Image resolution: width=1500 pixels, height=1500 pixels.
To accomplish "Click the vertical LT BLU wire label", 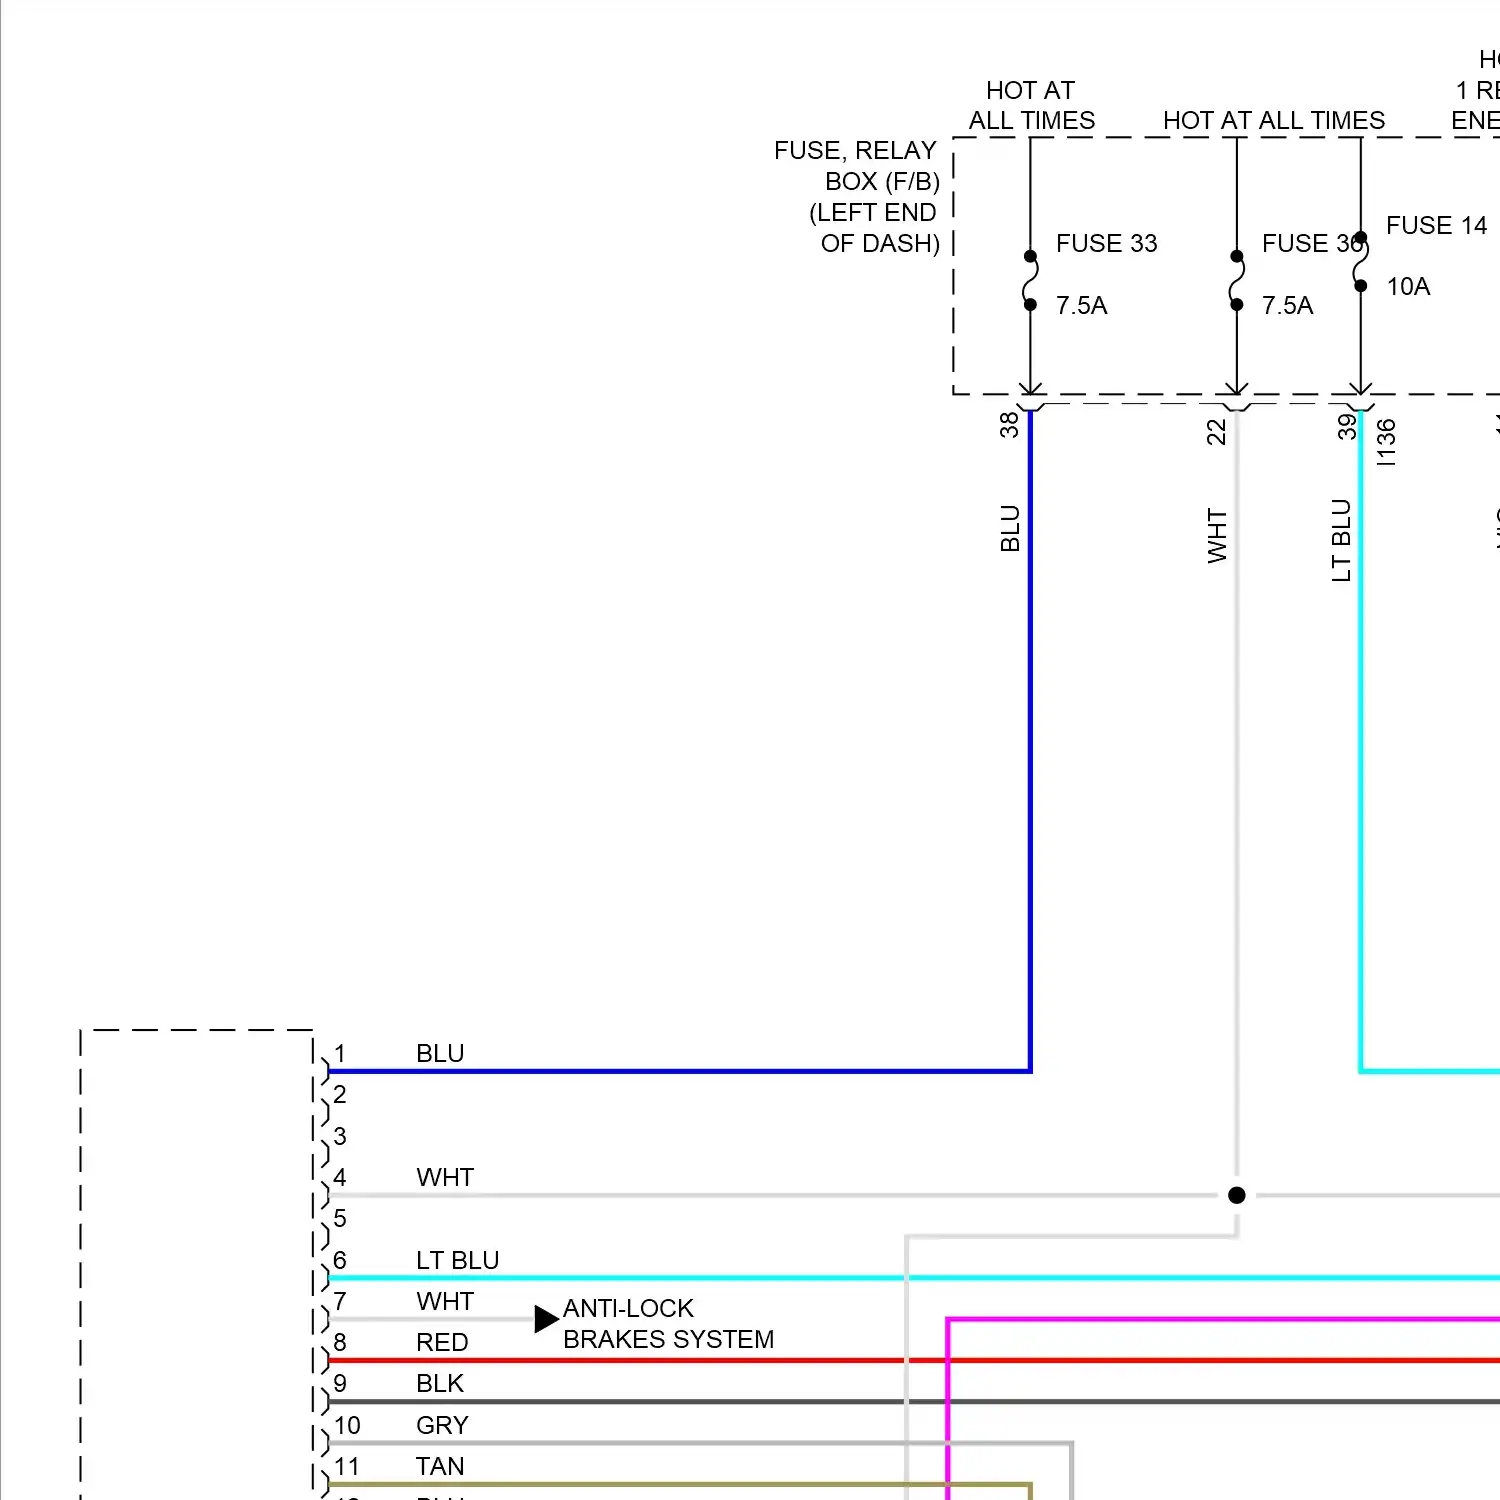I will [1341, 540].
